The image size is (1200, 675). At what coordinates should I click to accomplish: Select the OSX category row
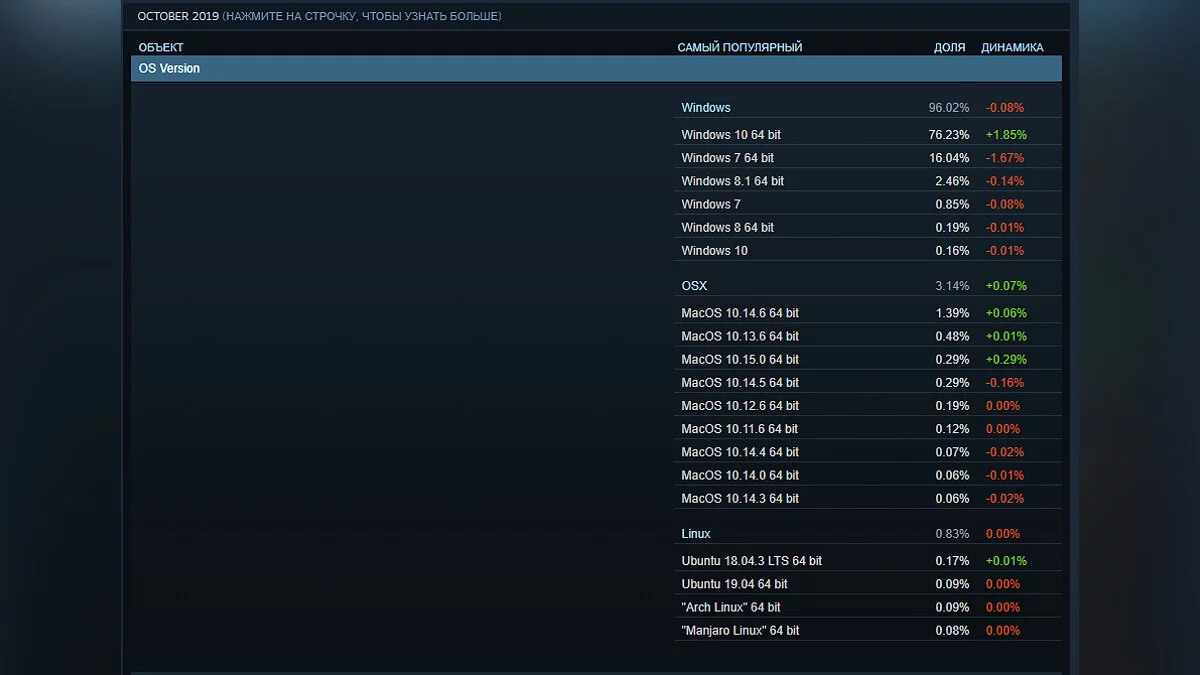(x=868, y=285)
